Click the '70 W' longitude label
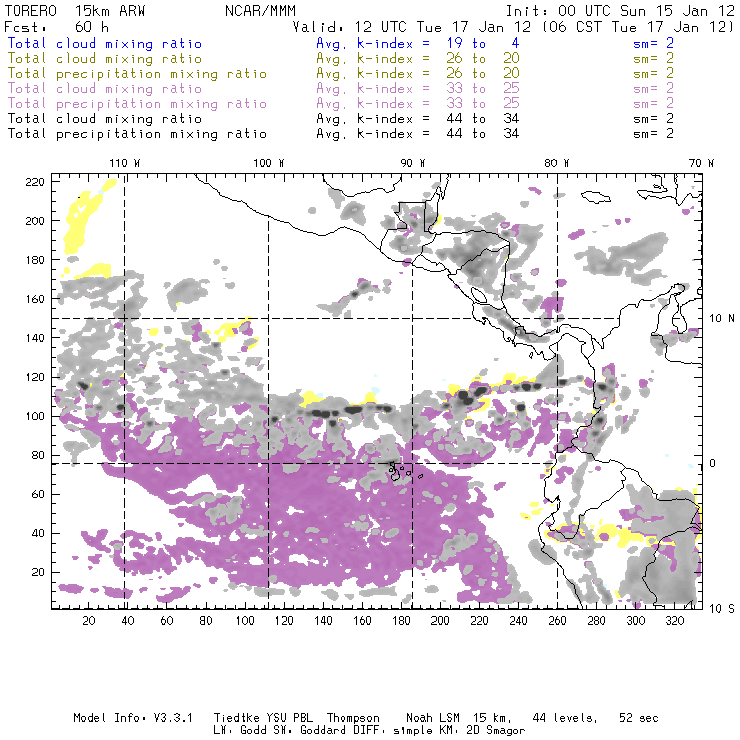This screenshot has width=740, height=740. (x=701, y=163)
